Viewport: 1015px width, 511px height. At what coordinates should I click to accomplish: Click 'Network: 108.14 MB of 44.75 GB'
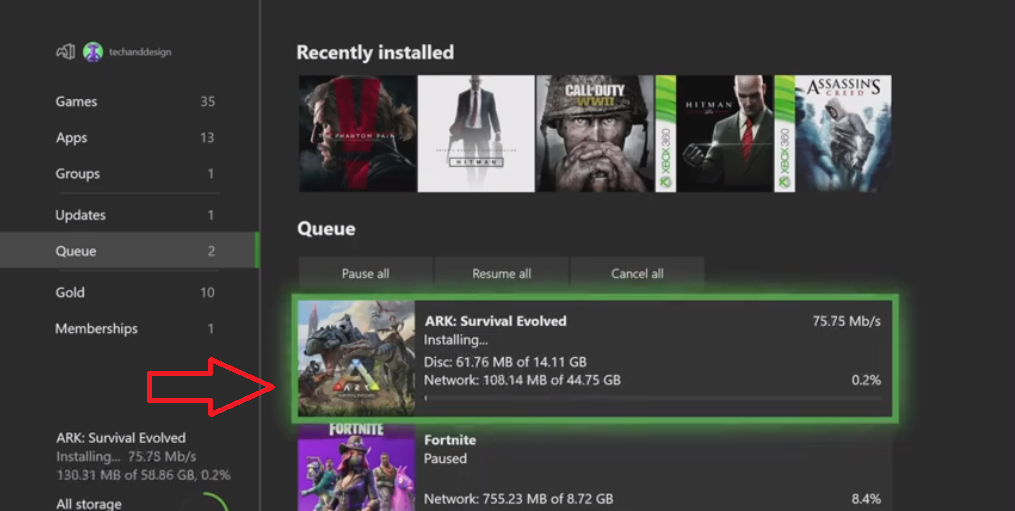point(522,380)
